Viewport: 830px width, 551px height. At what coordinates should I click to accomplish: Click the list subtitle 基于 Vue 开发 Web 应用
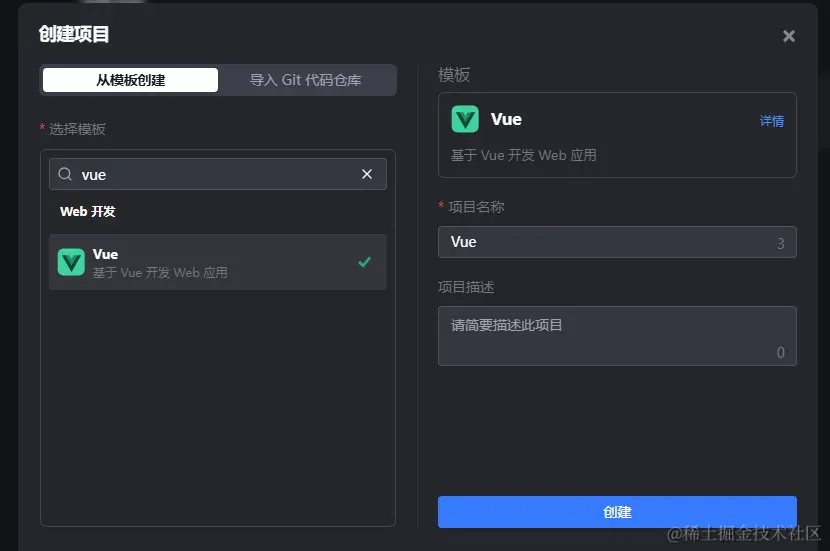coord(160,272)
